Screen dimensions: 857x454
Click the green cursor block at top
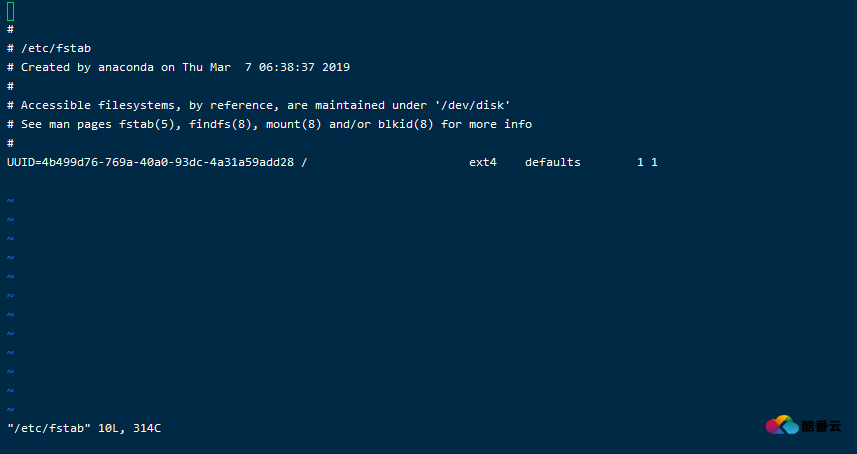coord(10,12)
